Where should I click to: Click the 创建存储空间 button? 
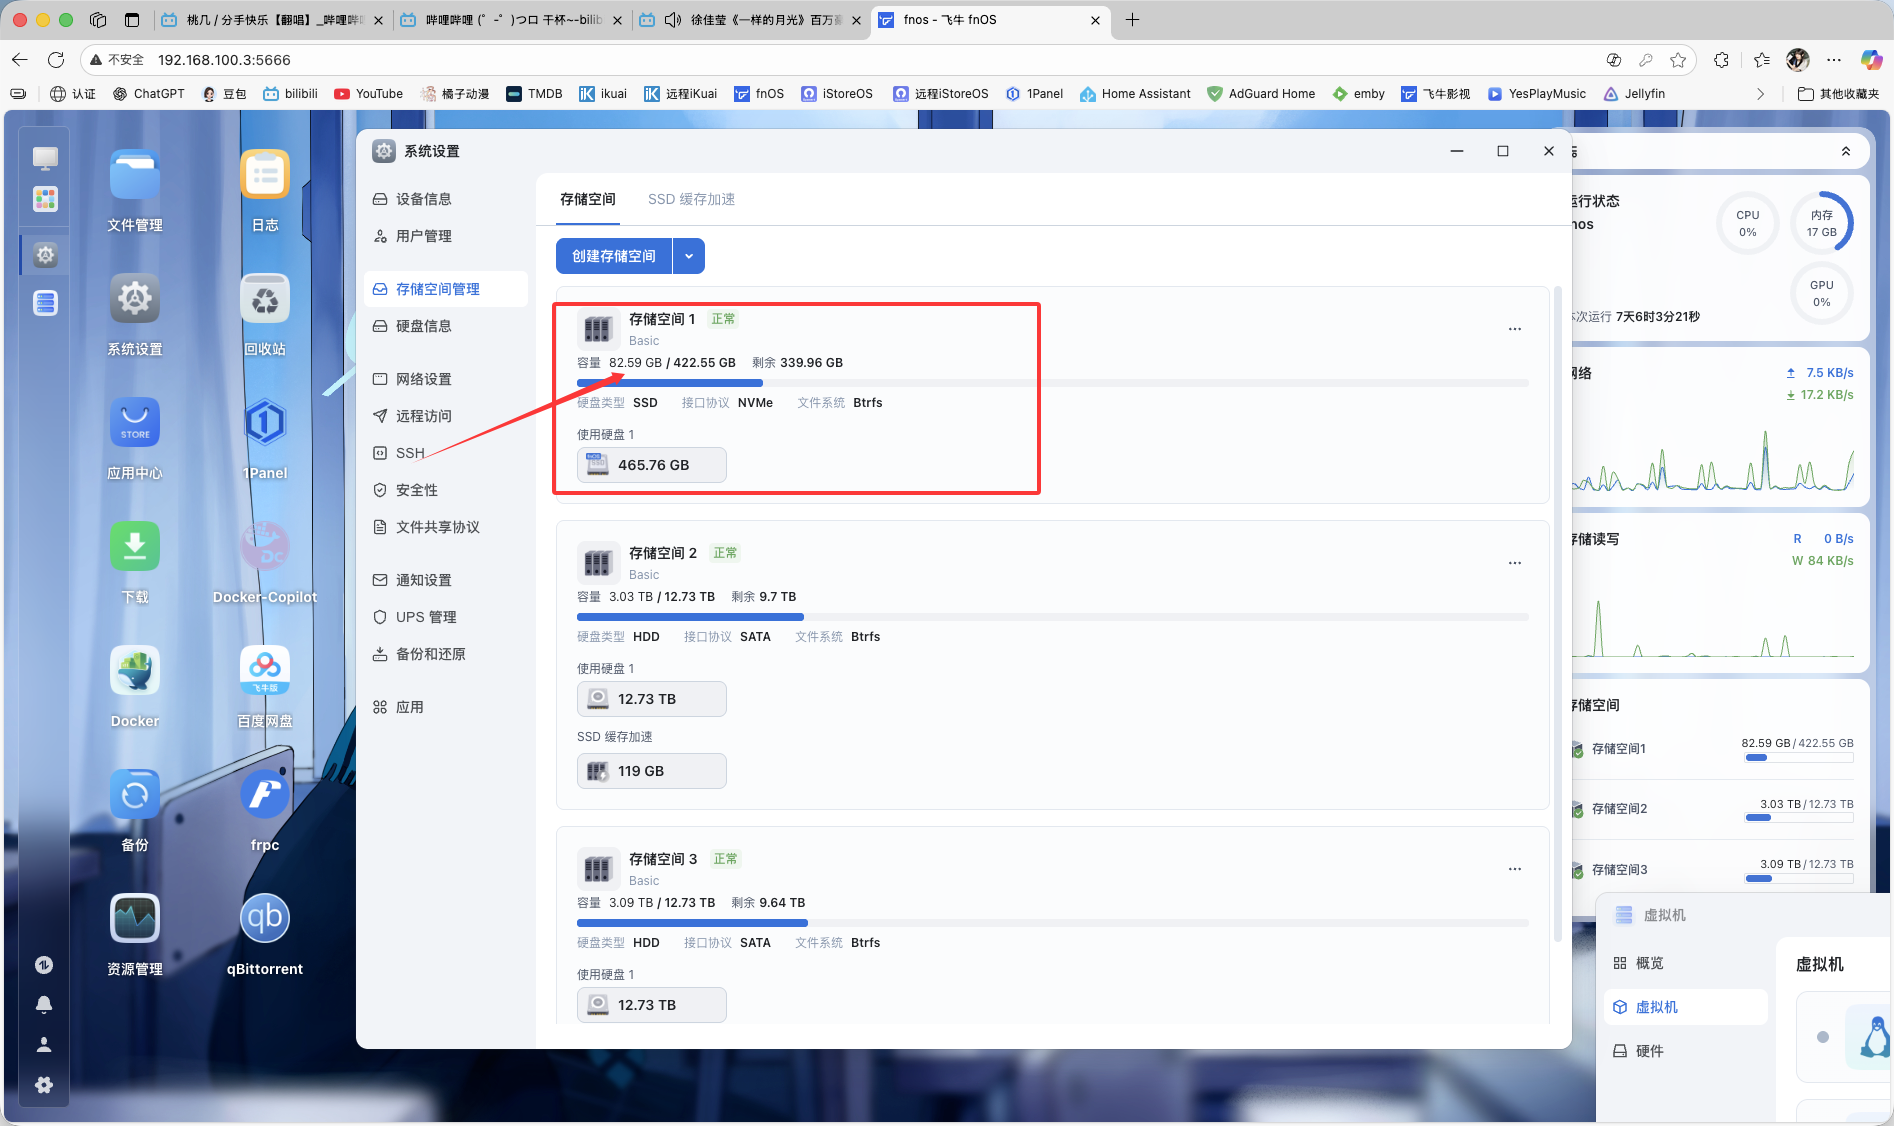coord(614,256)
